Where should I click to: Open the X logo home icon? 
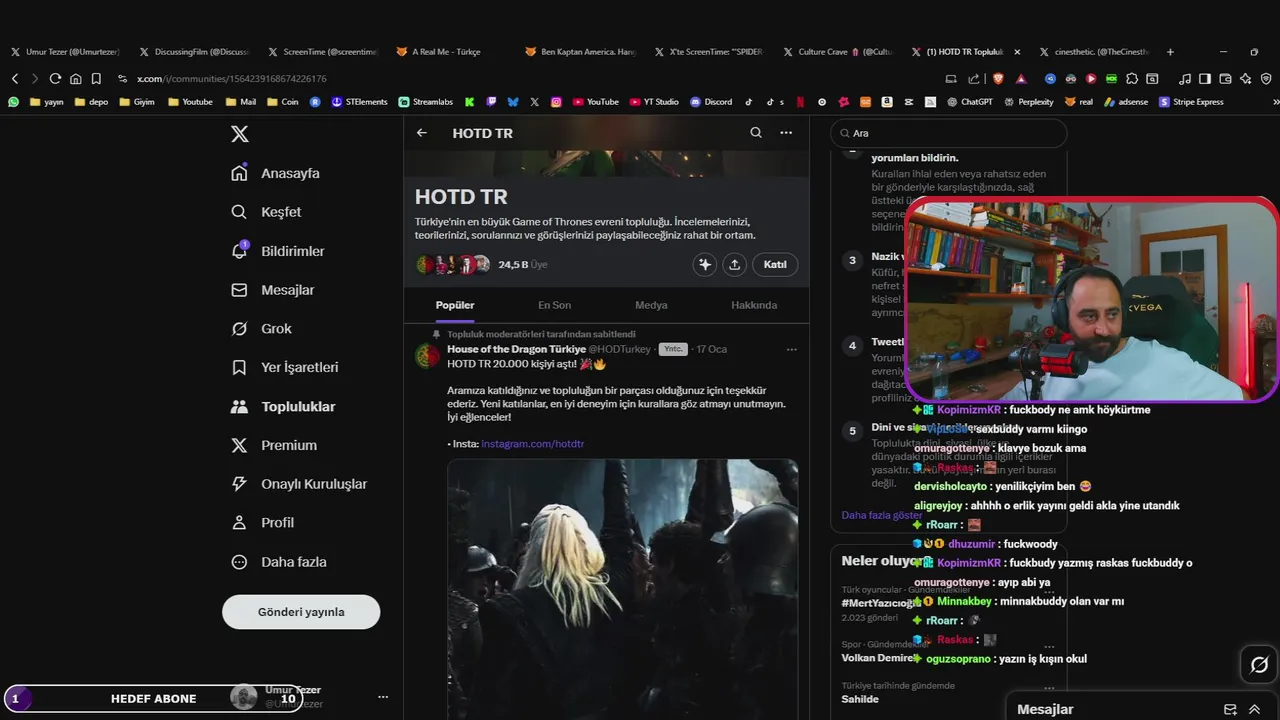pos(239,134)
